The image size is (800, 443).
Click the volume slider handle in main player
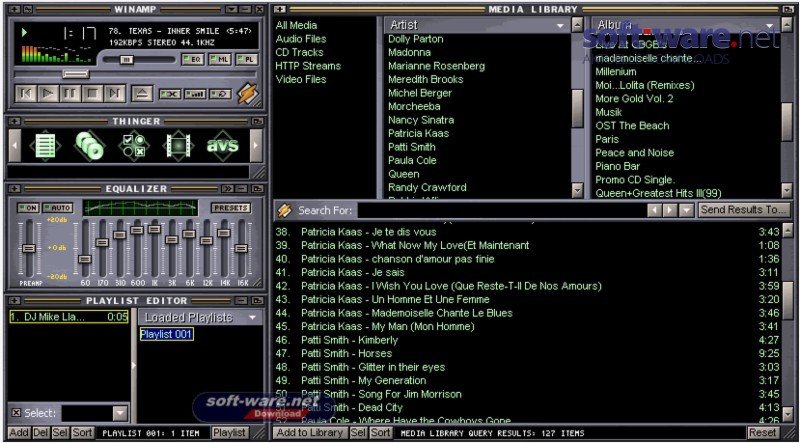(x=127, y=60)
